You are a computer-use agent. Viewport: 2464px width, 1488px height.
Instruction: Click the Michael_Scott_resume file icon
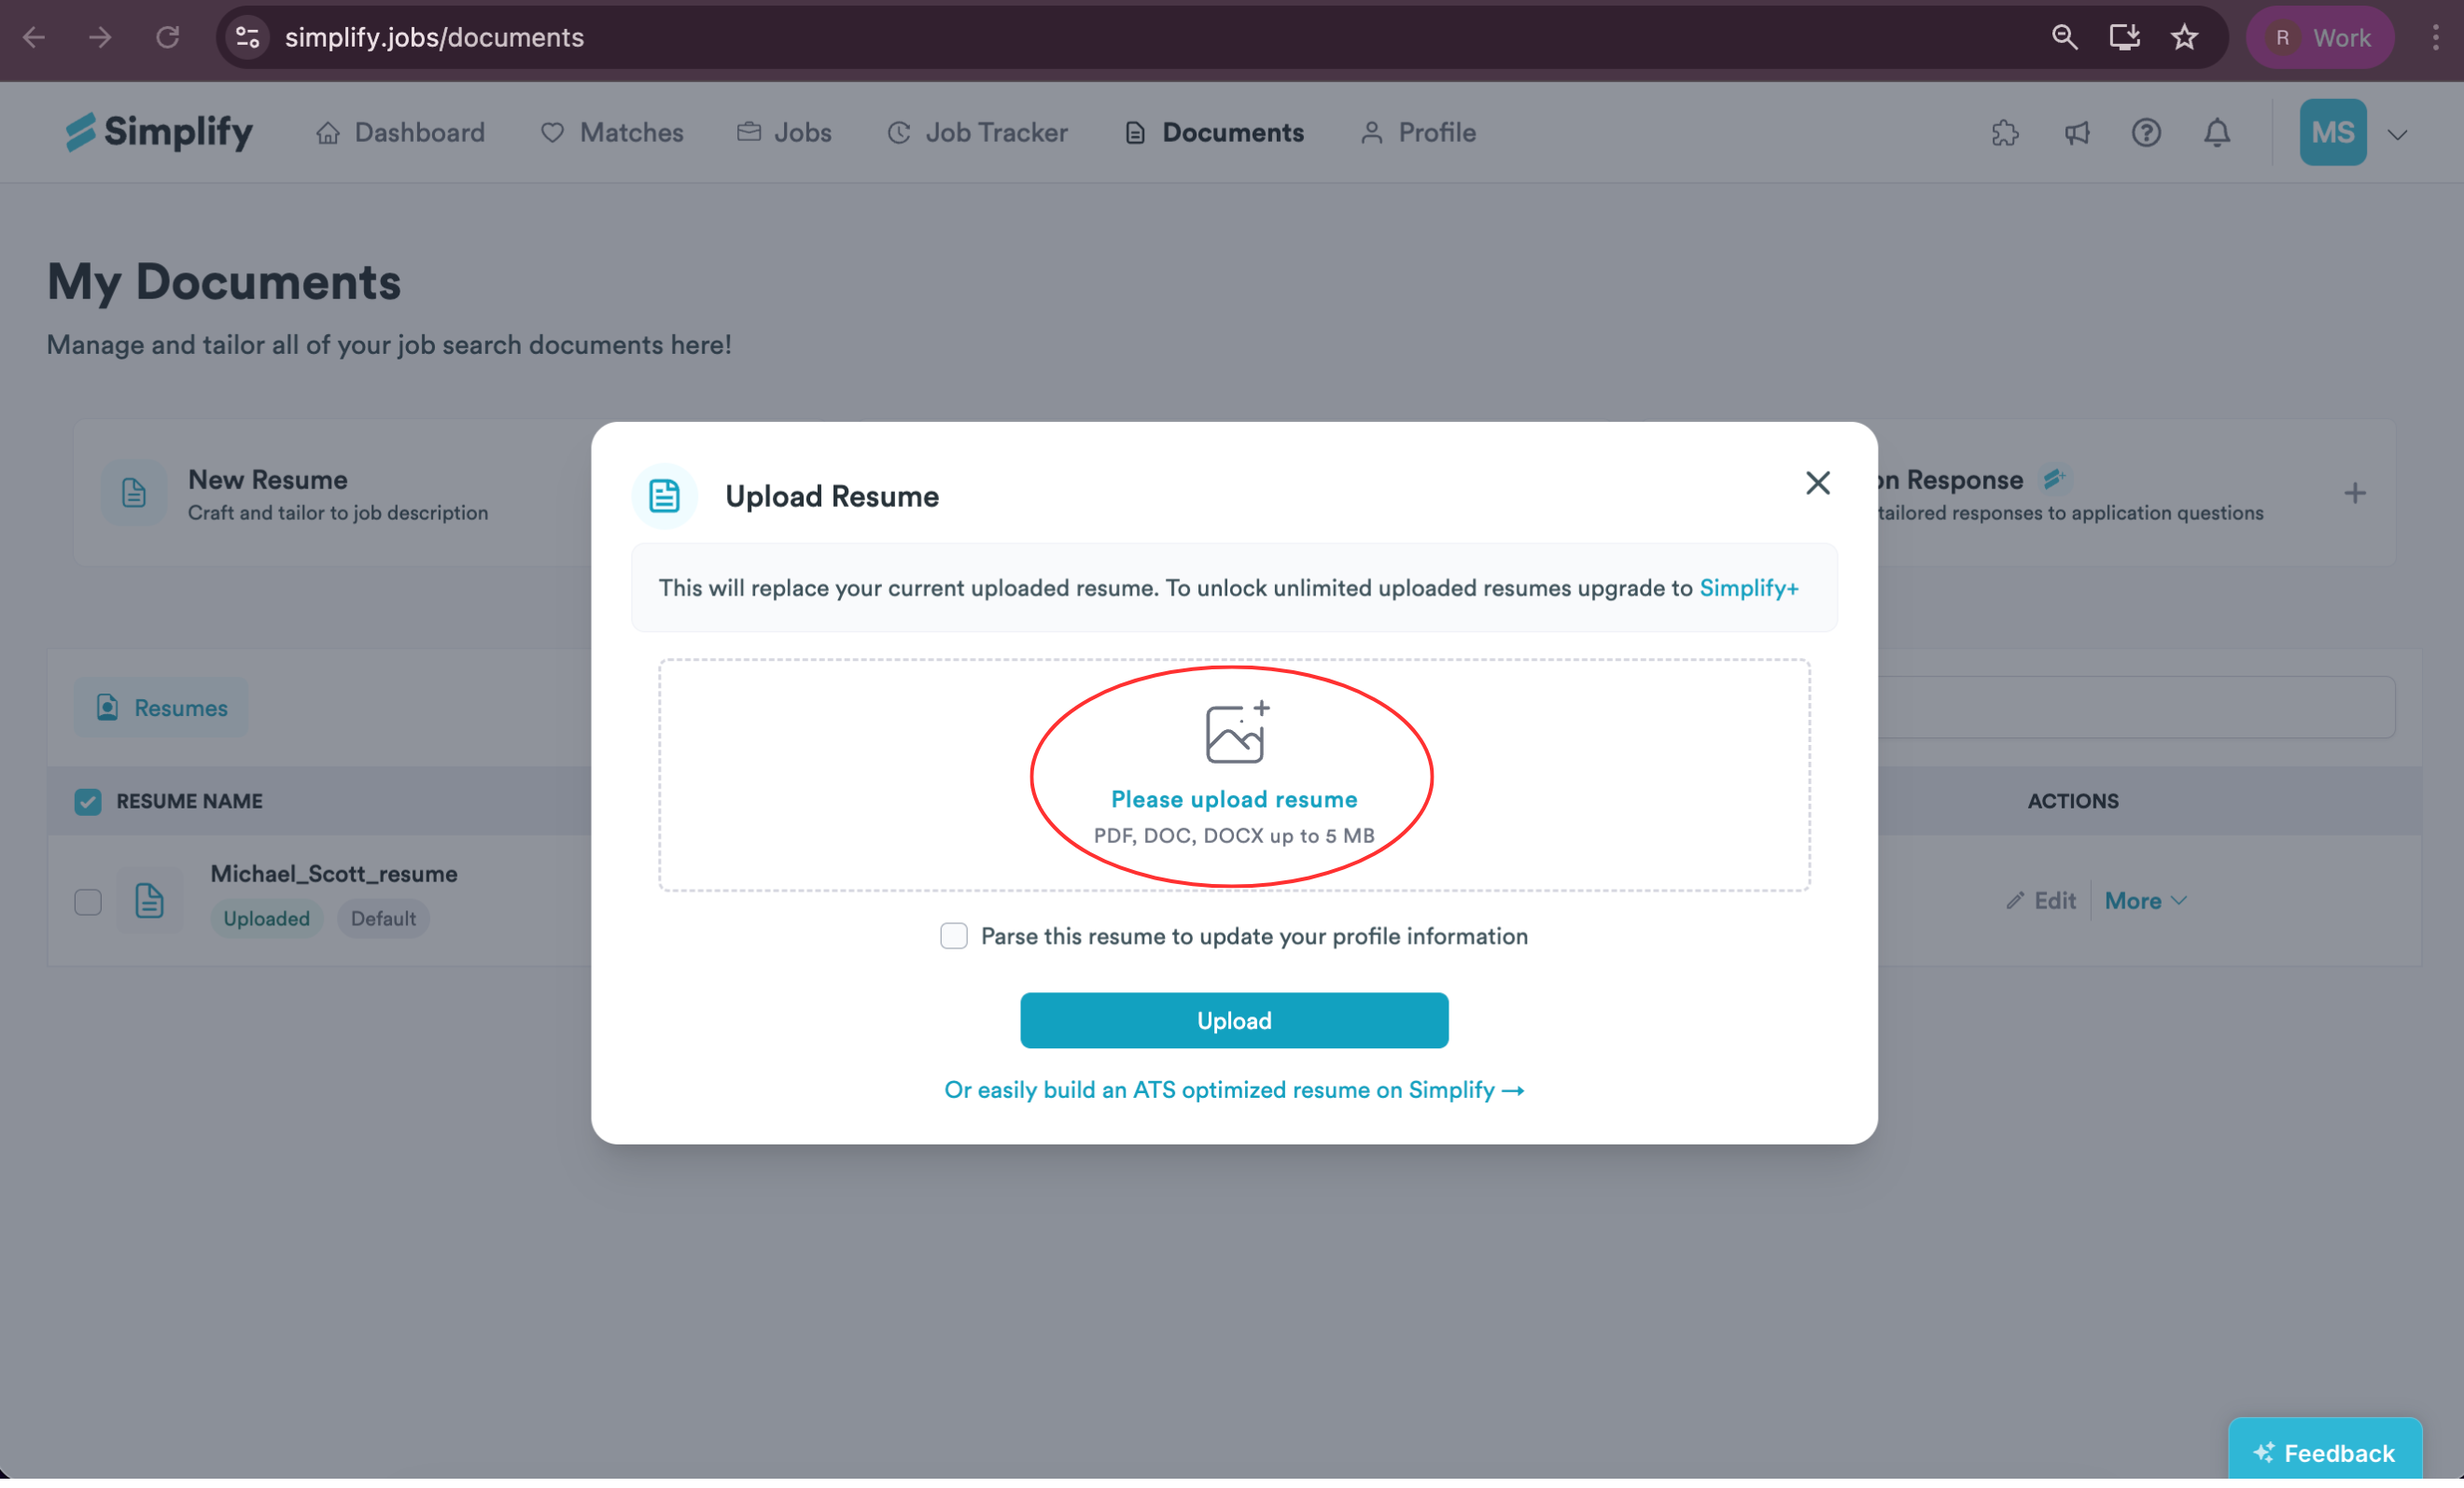149,900
